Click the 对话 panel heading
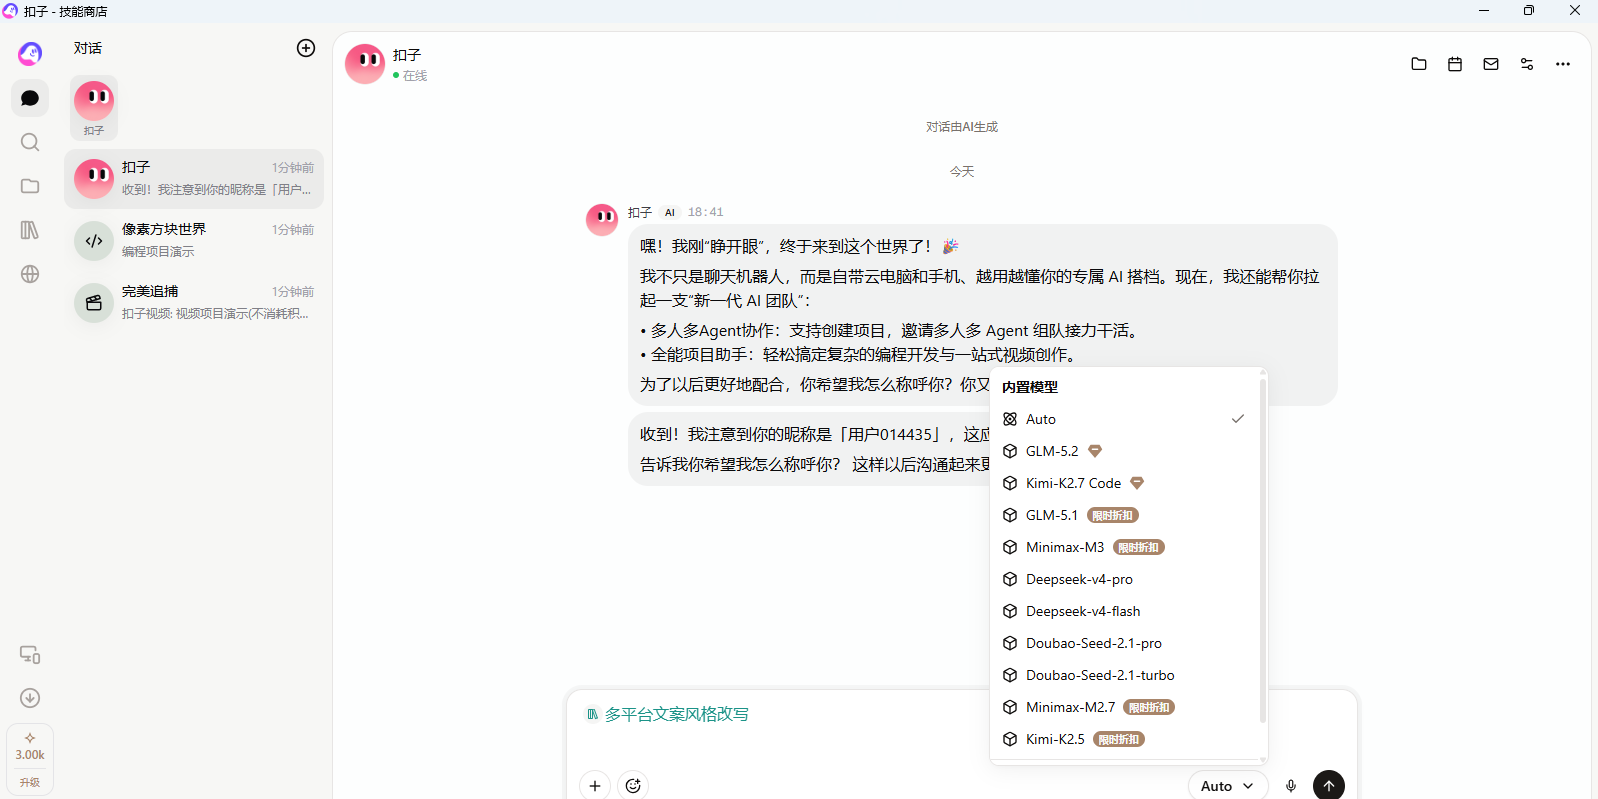The height and width of the screenshot is (799, 1598). coord(88,48)
